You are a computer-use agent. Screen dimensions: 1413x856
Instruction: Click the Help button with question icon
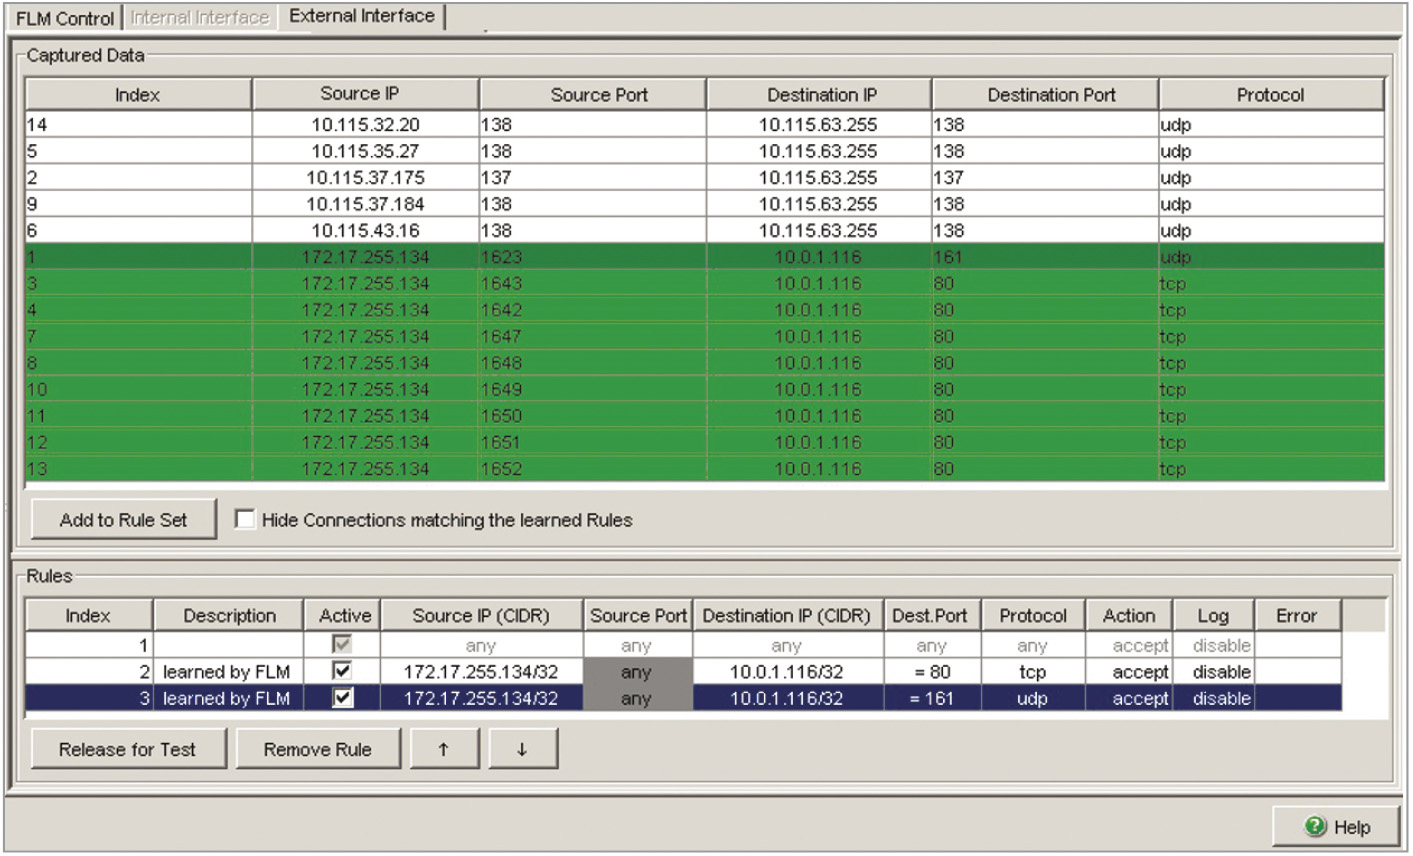(1336, 827)
